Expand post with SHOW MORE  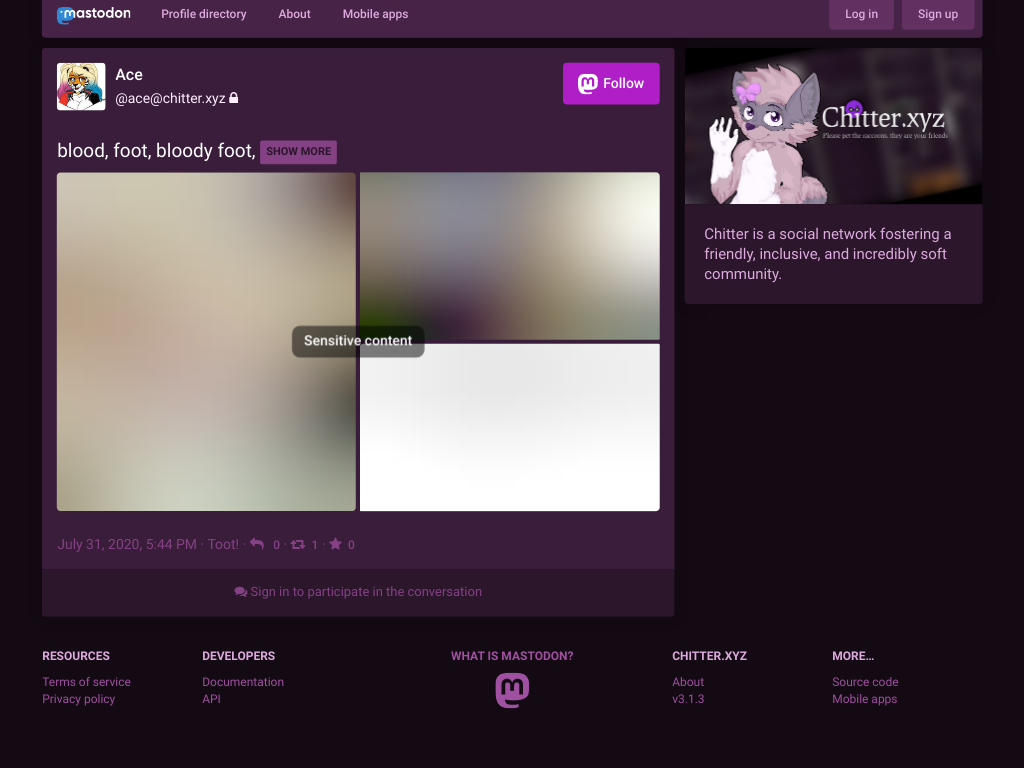[x=298, y=152]
